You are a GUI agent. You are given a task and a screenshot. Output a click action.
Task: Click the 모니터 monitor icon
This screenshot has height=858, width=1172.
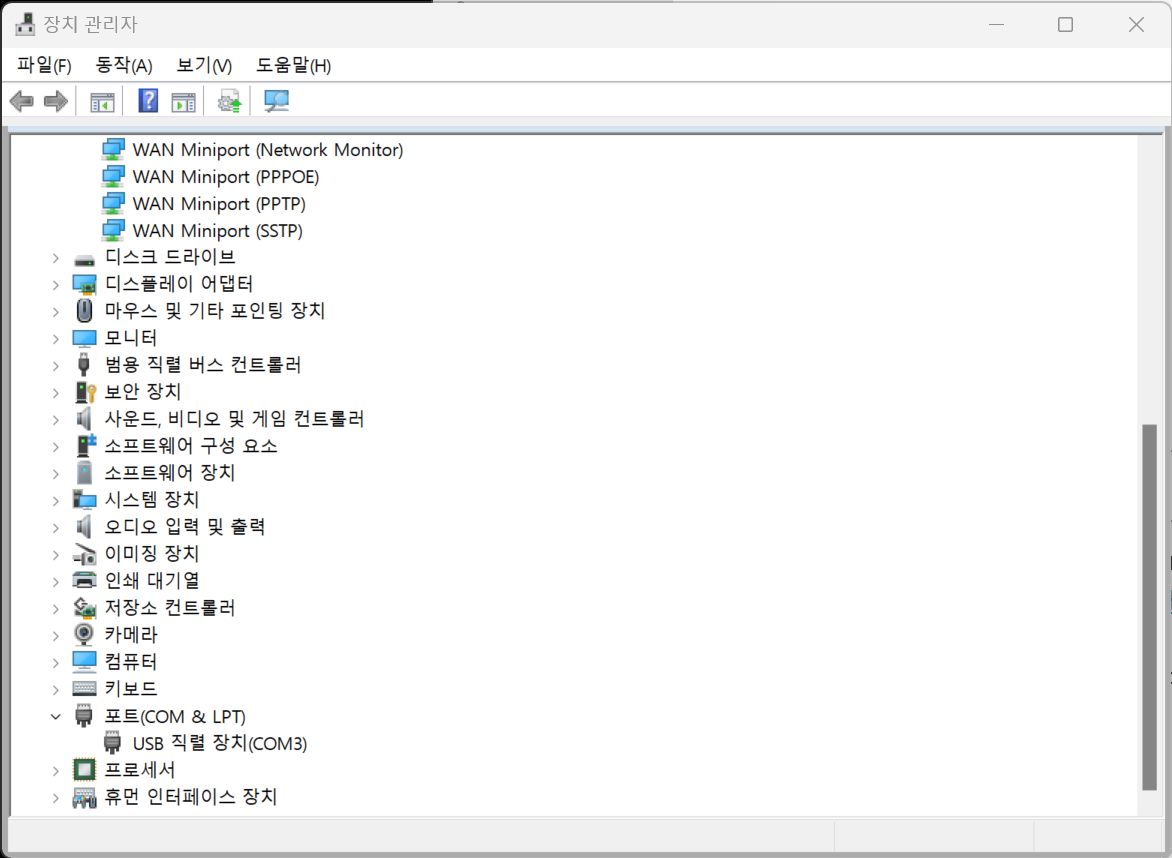(84, 339)
